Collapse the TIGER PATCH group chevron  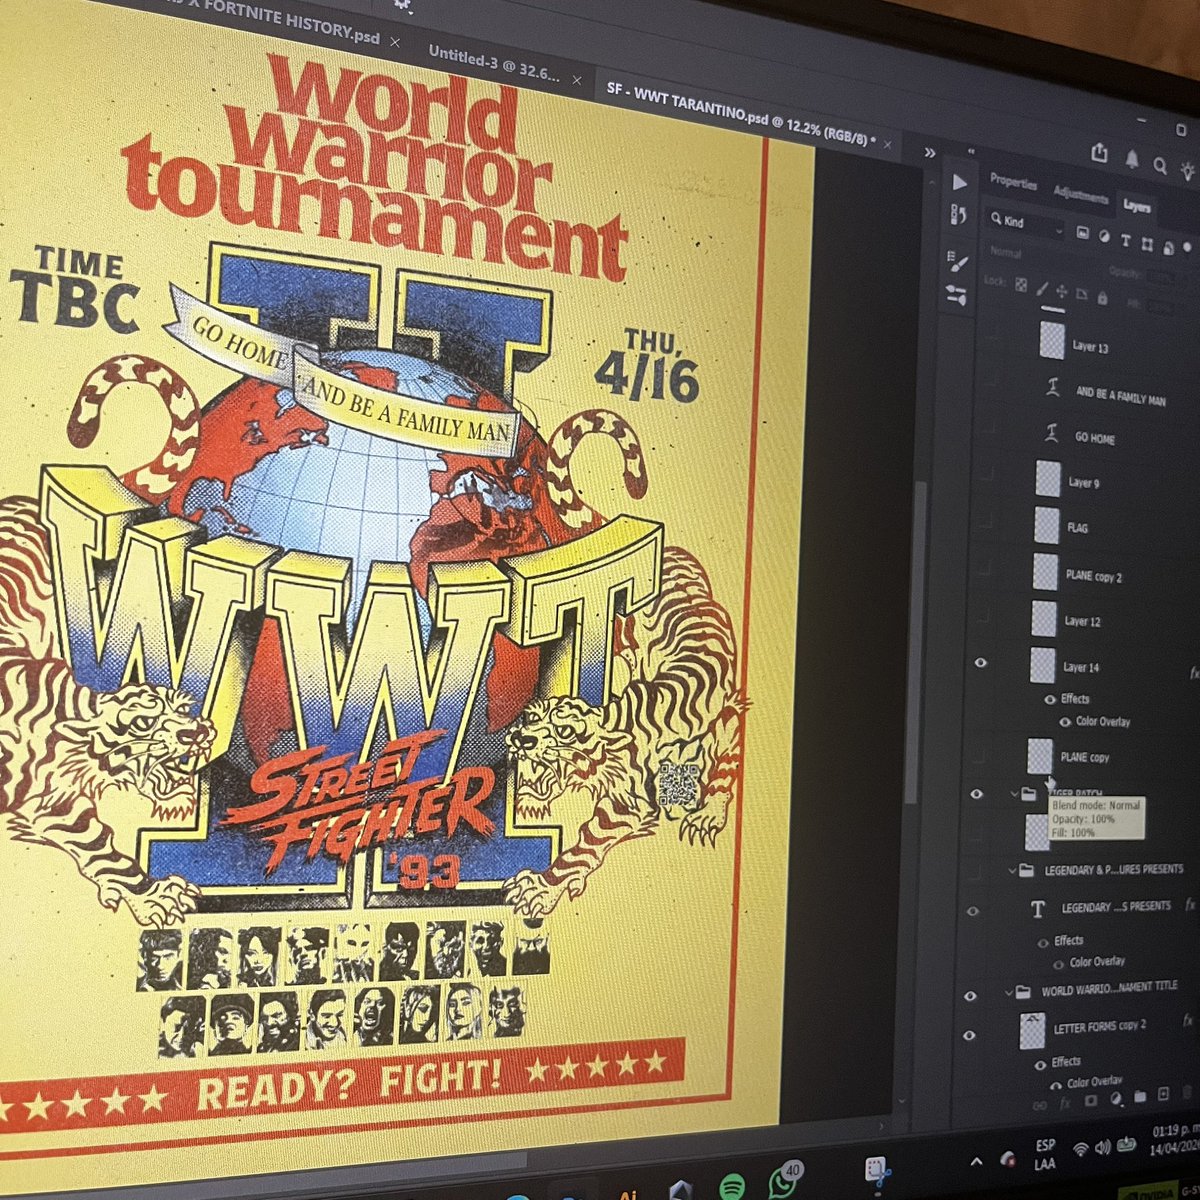pos(1013,792)
